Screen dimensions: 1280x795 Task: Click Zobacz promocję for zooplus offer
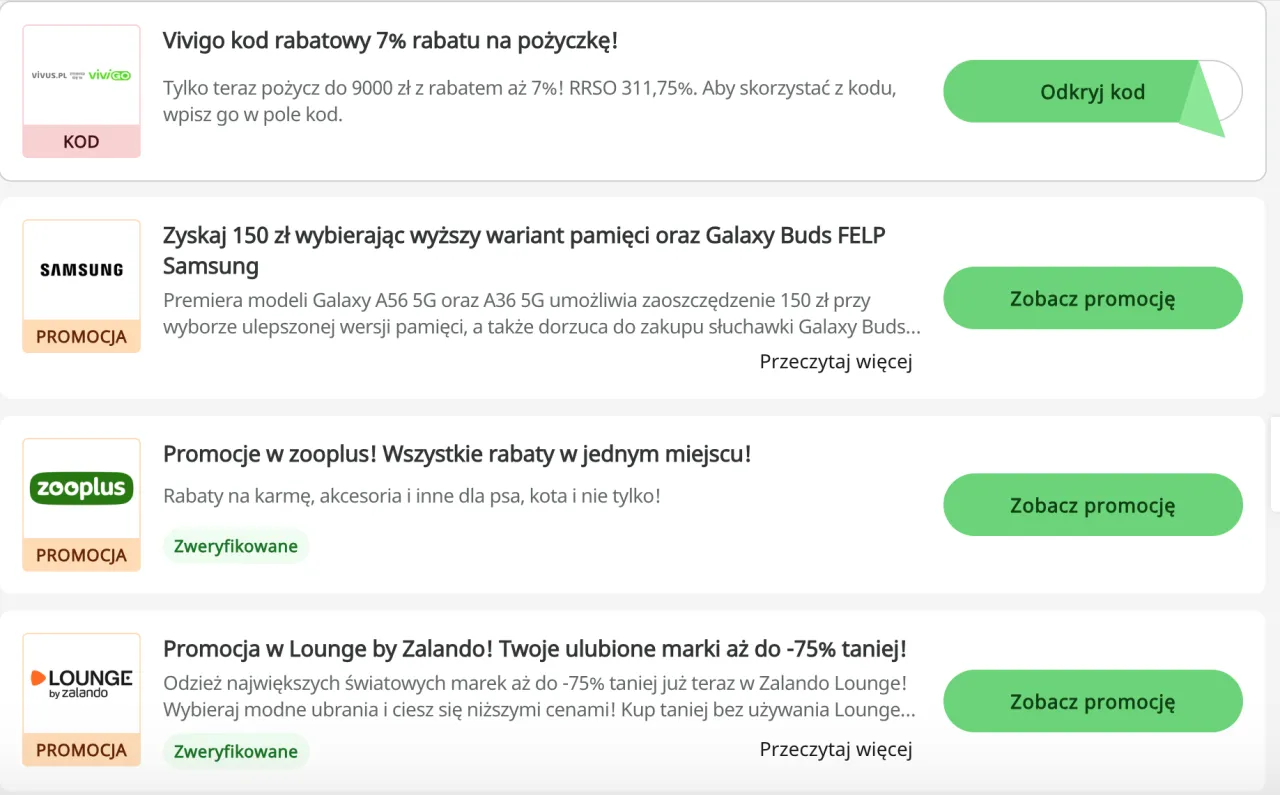pos(1092,505)
